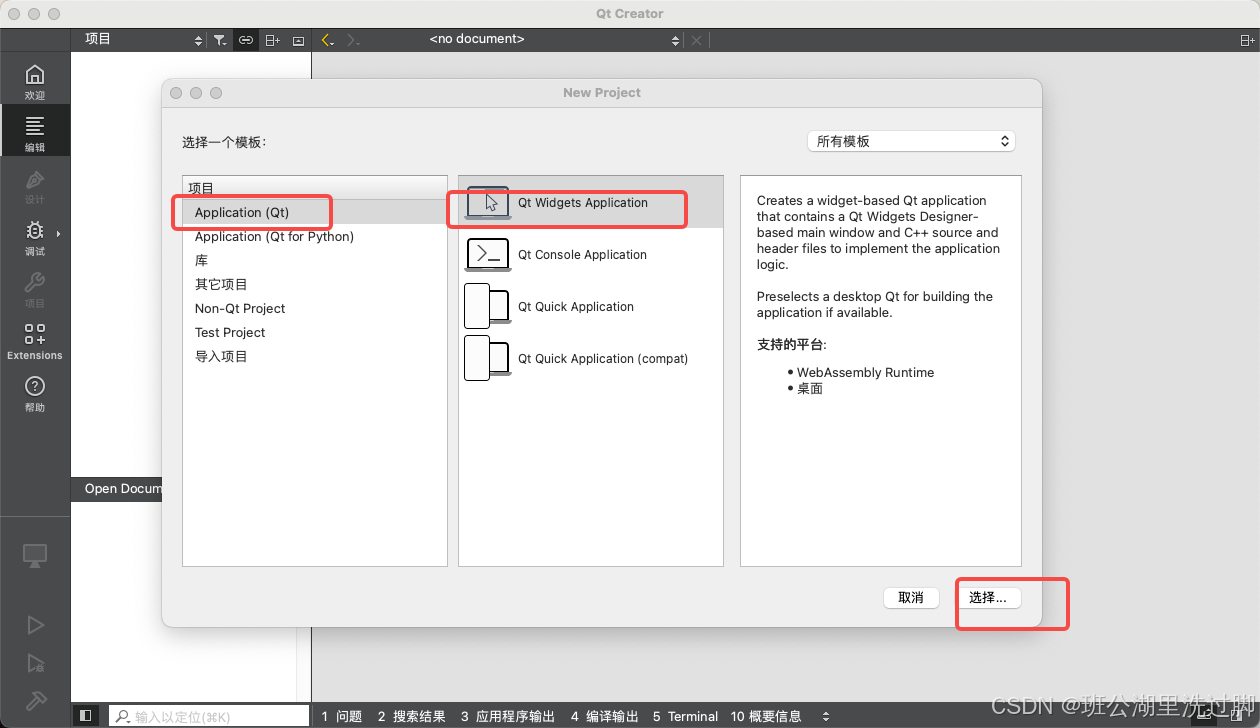Screen dimensions: 1260x728
Task: Click the Build hammer icon
Action: (x=35, y=700)
